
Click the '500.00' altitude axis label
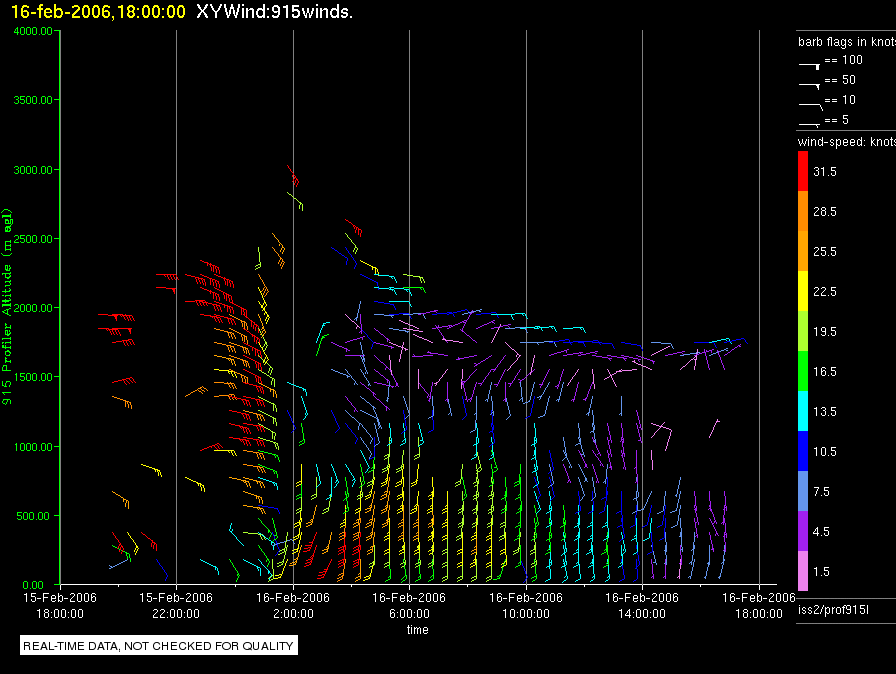[33, 516]
